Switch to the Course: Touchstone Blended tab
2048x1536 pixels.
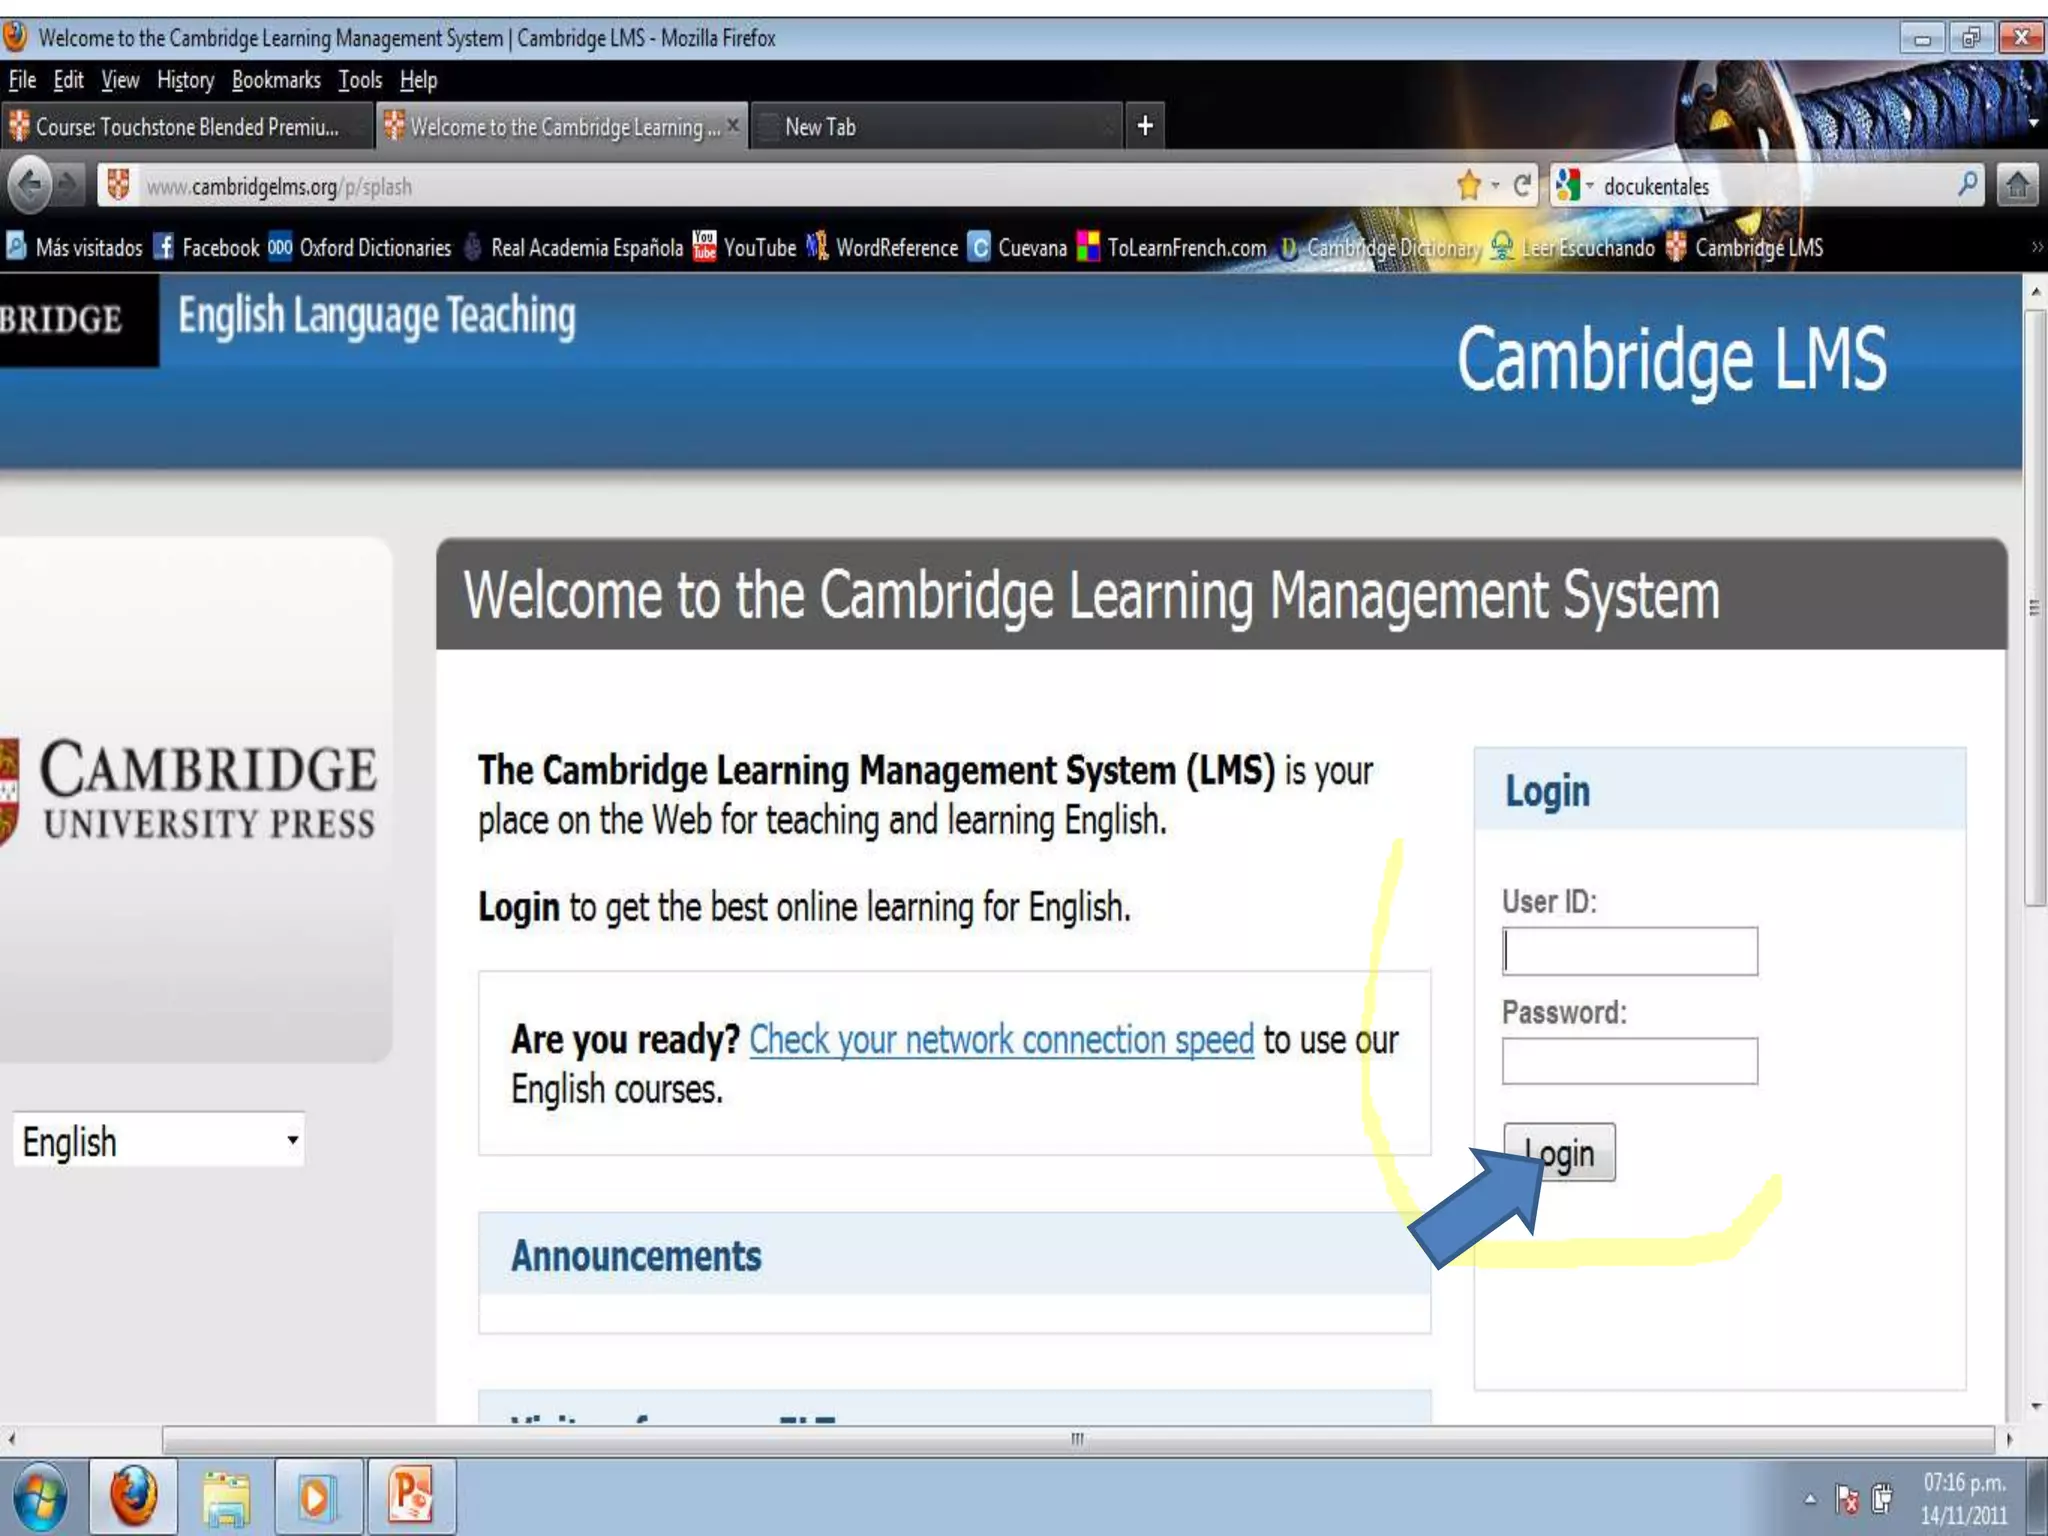point(186,127)
